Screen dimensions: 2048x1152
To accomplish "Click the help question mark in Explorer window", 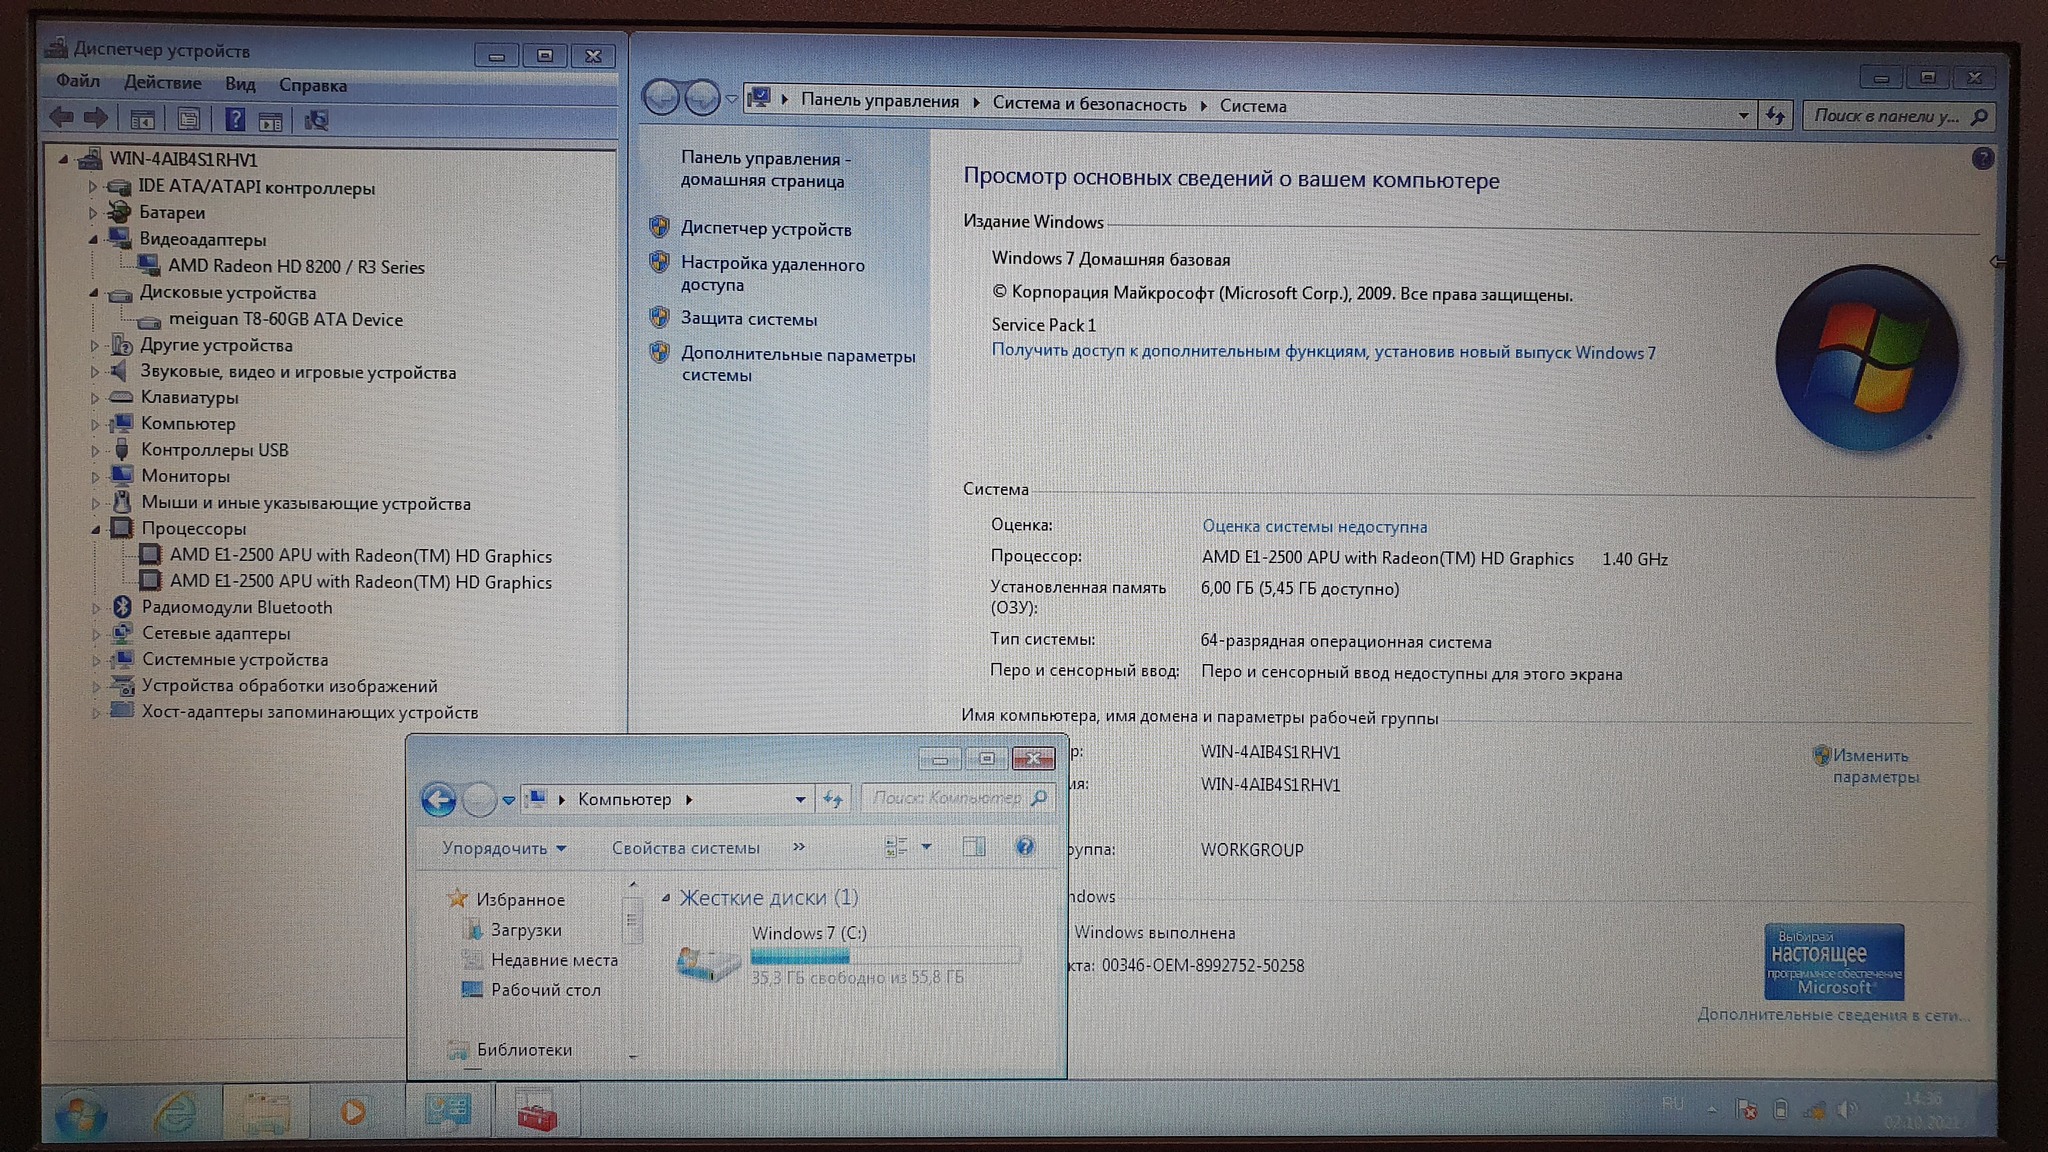I will tap(1025, 847).
